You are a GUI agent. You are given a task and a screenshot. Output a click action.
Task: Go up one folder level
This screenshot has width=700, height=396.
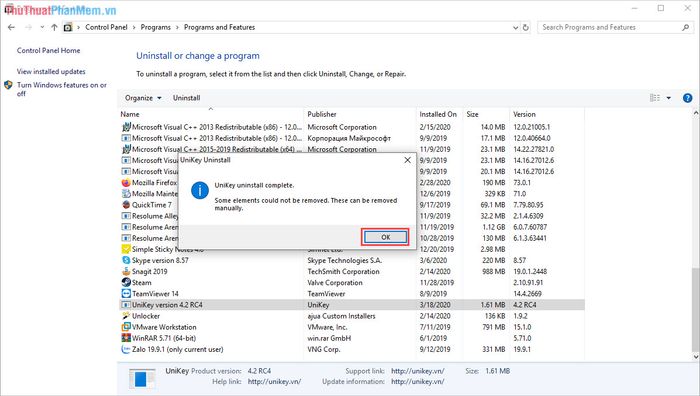point(54,27)
